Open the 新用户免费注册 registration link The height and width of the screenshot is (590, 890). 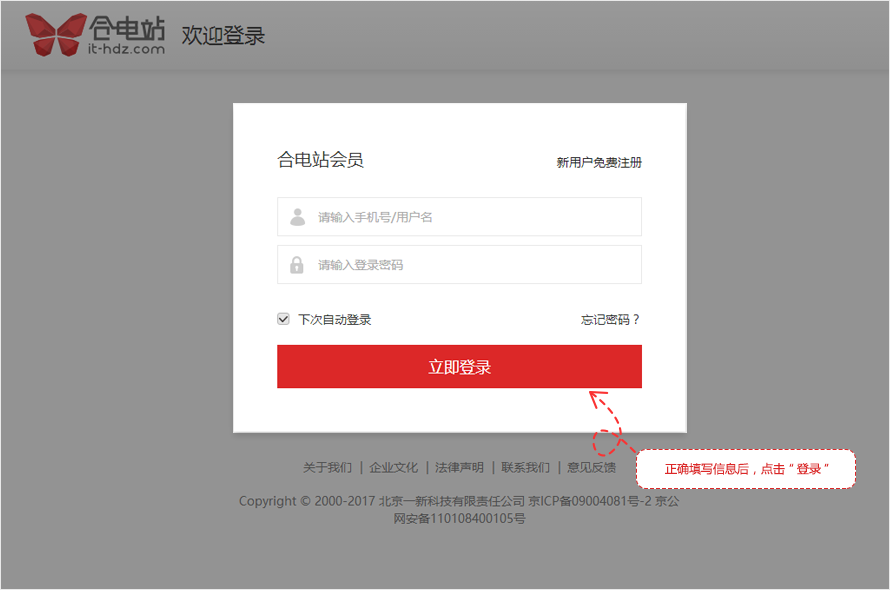pyautogui.click(x=599, y=162)
